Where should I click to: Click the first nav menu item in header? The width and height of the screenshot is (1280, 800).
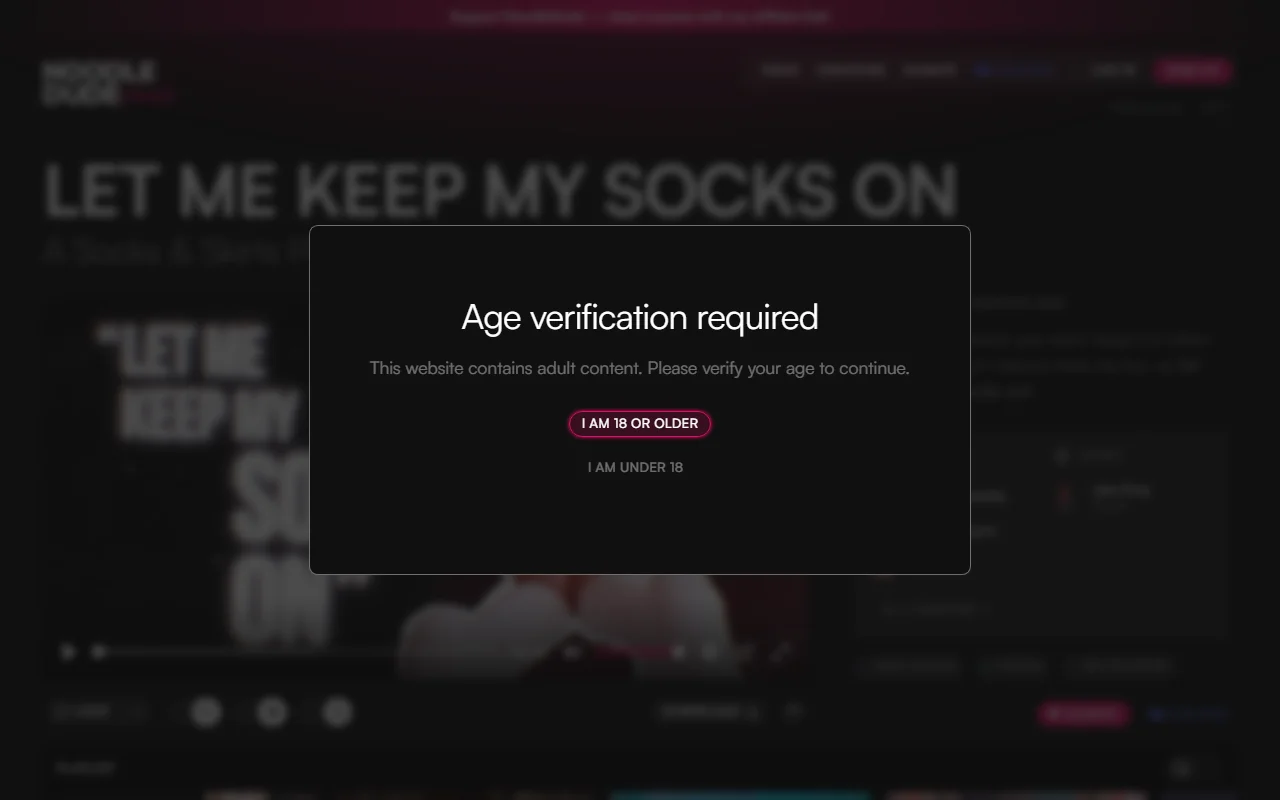[780, 70]
